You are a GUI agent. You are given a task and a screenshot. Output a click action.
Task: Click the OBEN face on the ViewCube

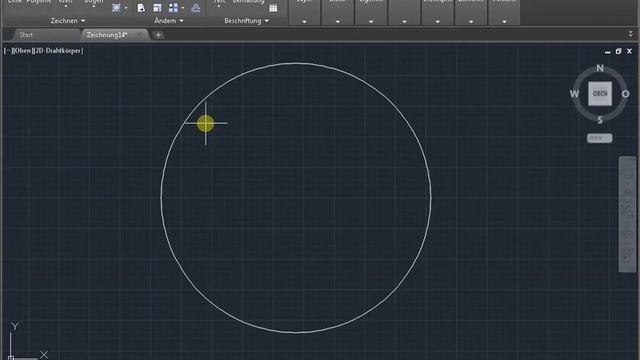[600, 93]
